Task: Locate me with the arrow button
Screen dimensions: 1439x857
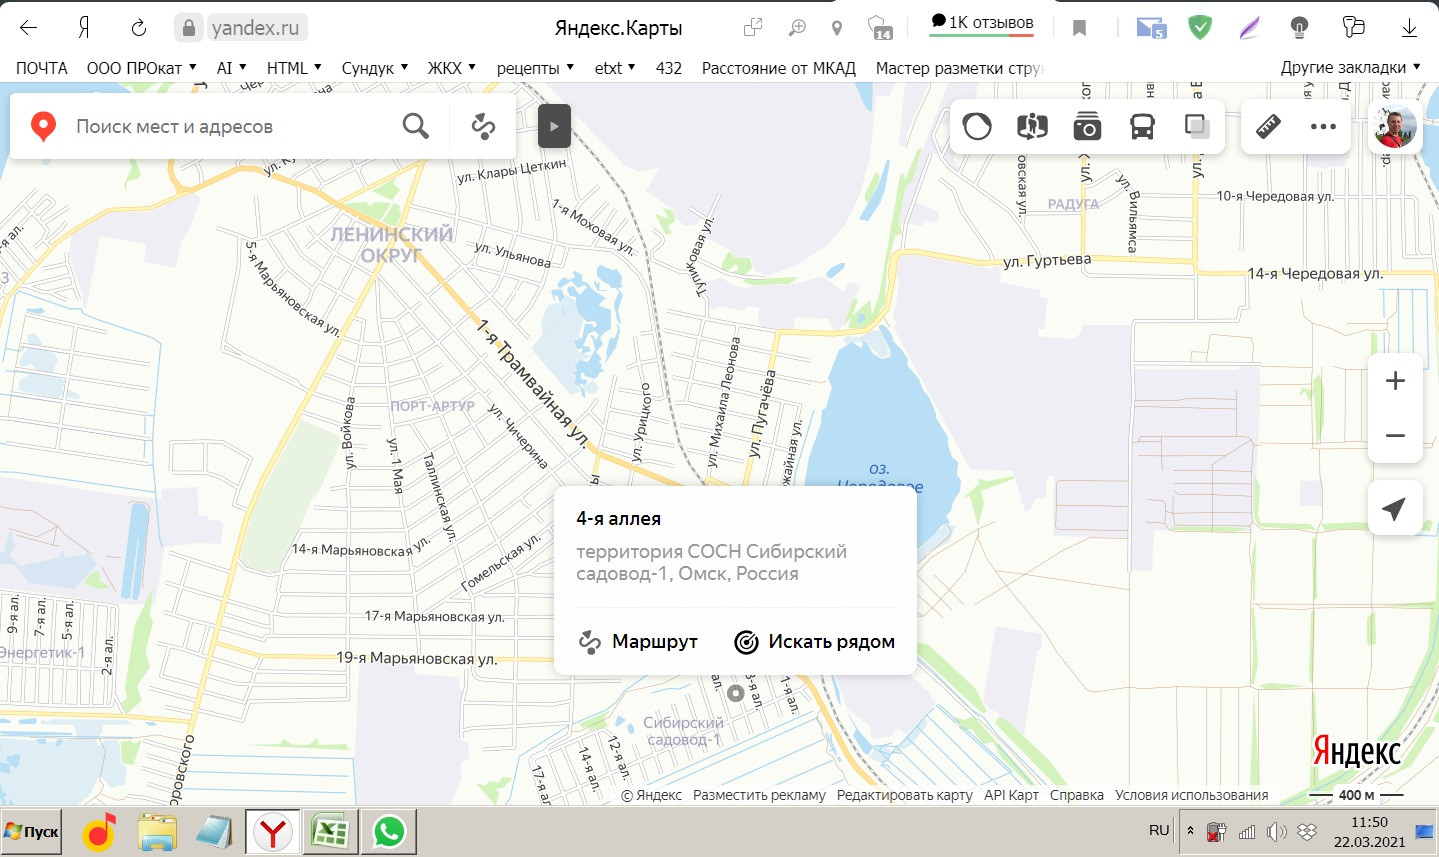Action: [x=1394, y=509]
